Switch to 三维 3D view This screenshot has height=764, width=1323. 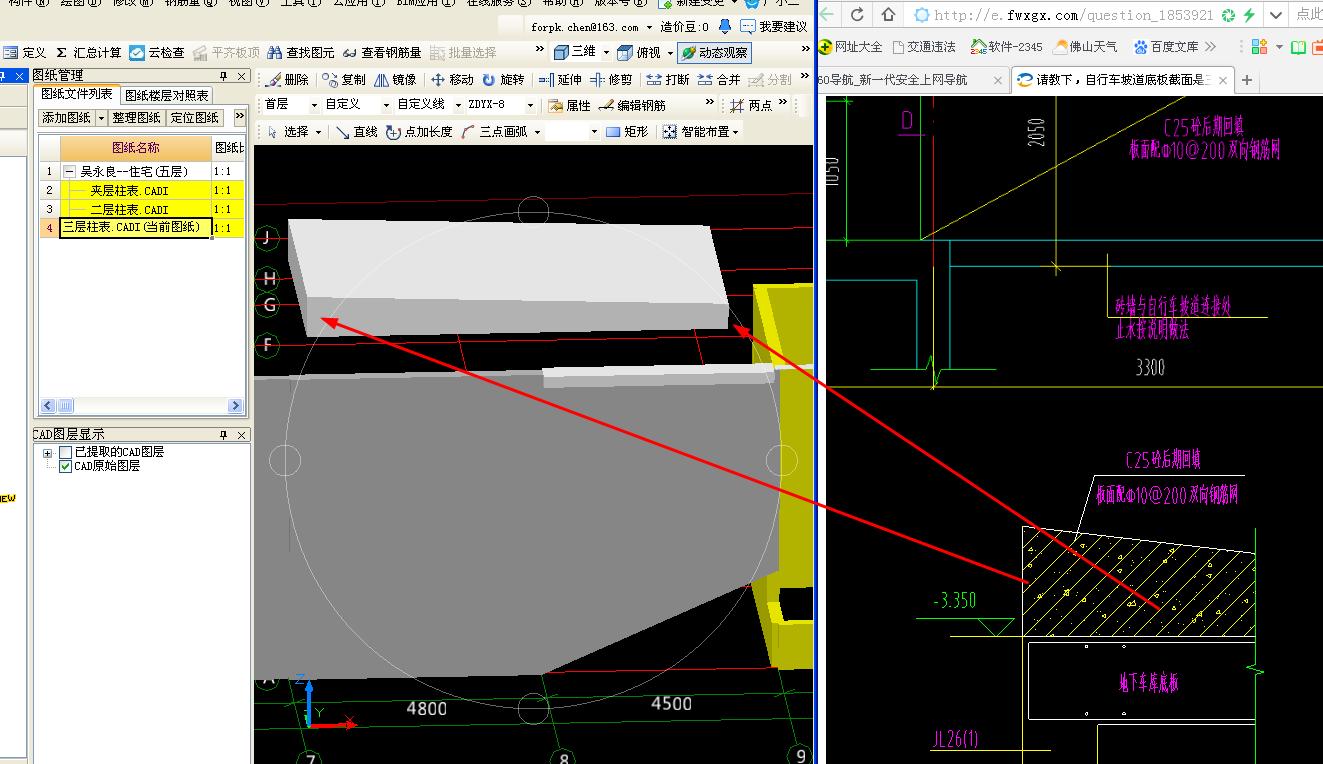(x=575, y=53)
